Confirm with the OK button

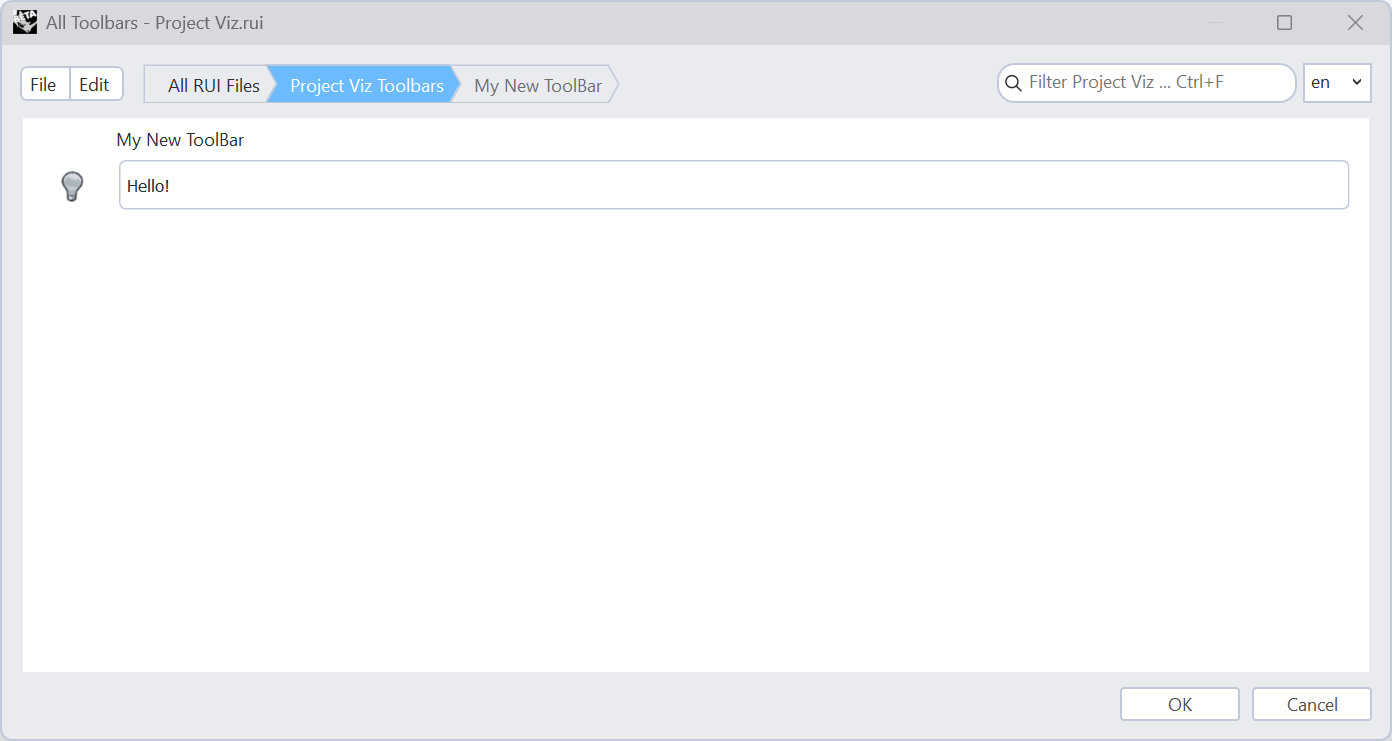click(x=1180, y=704)
